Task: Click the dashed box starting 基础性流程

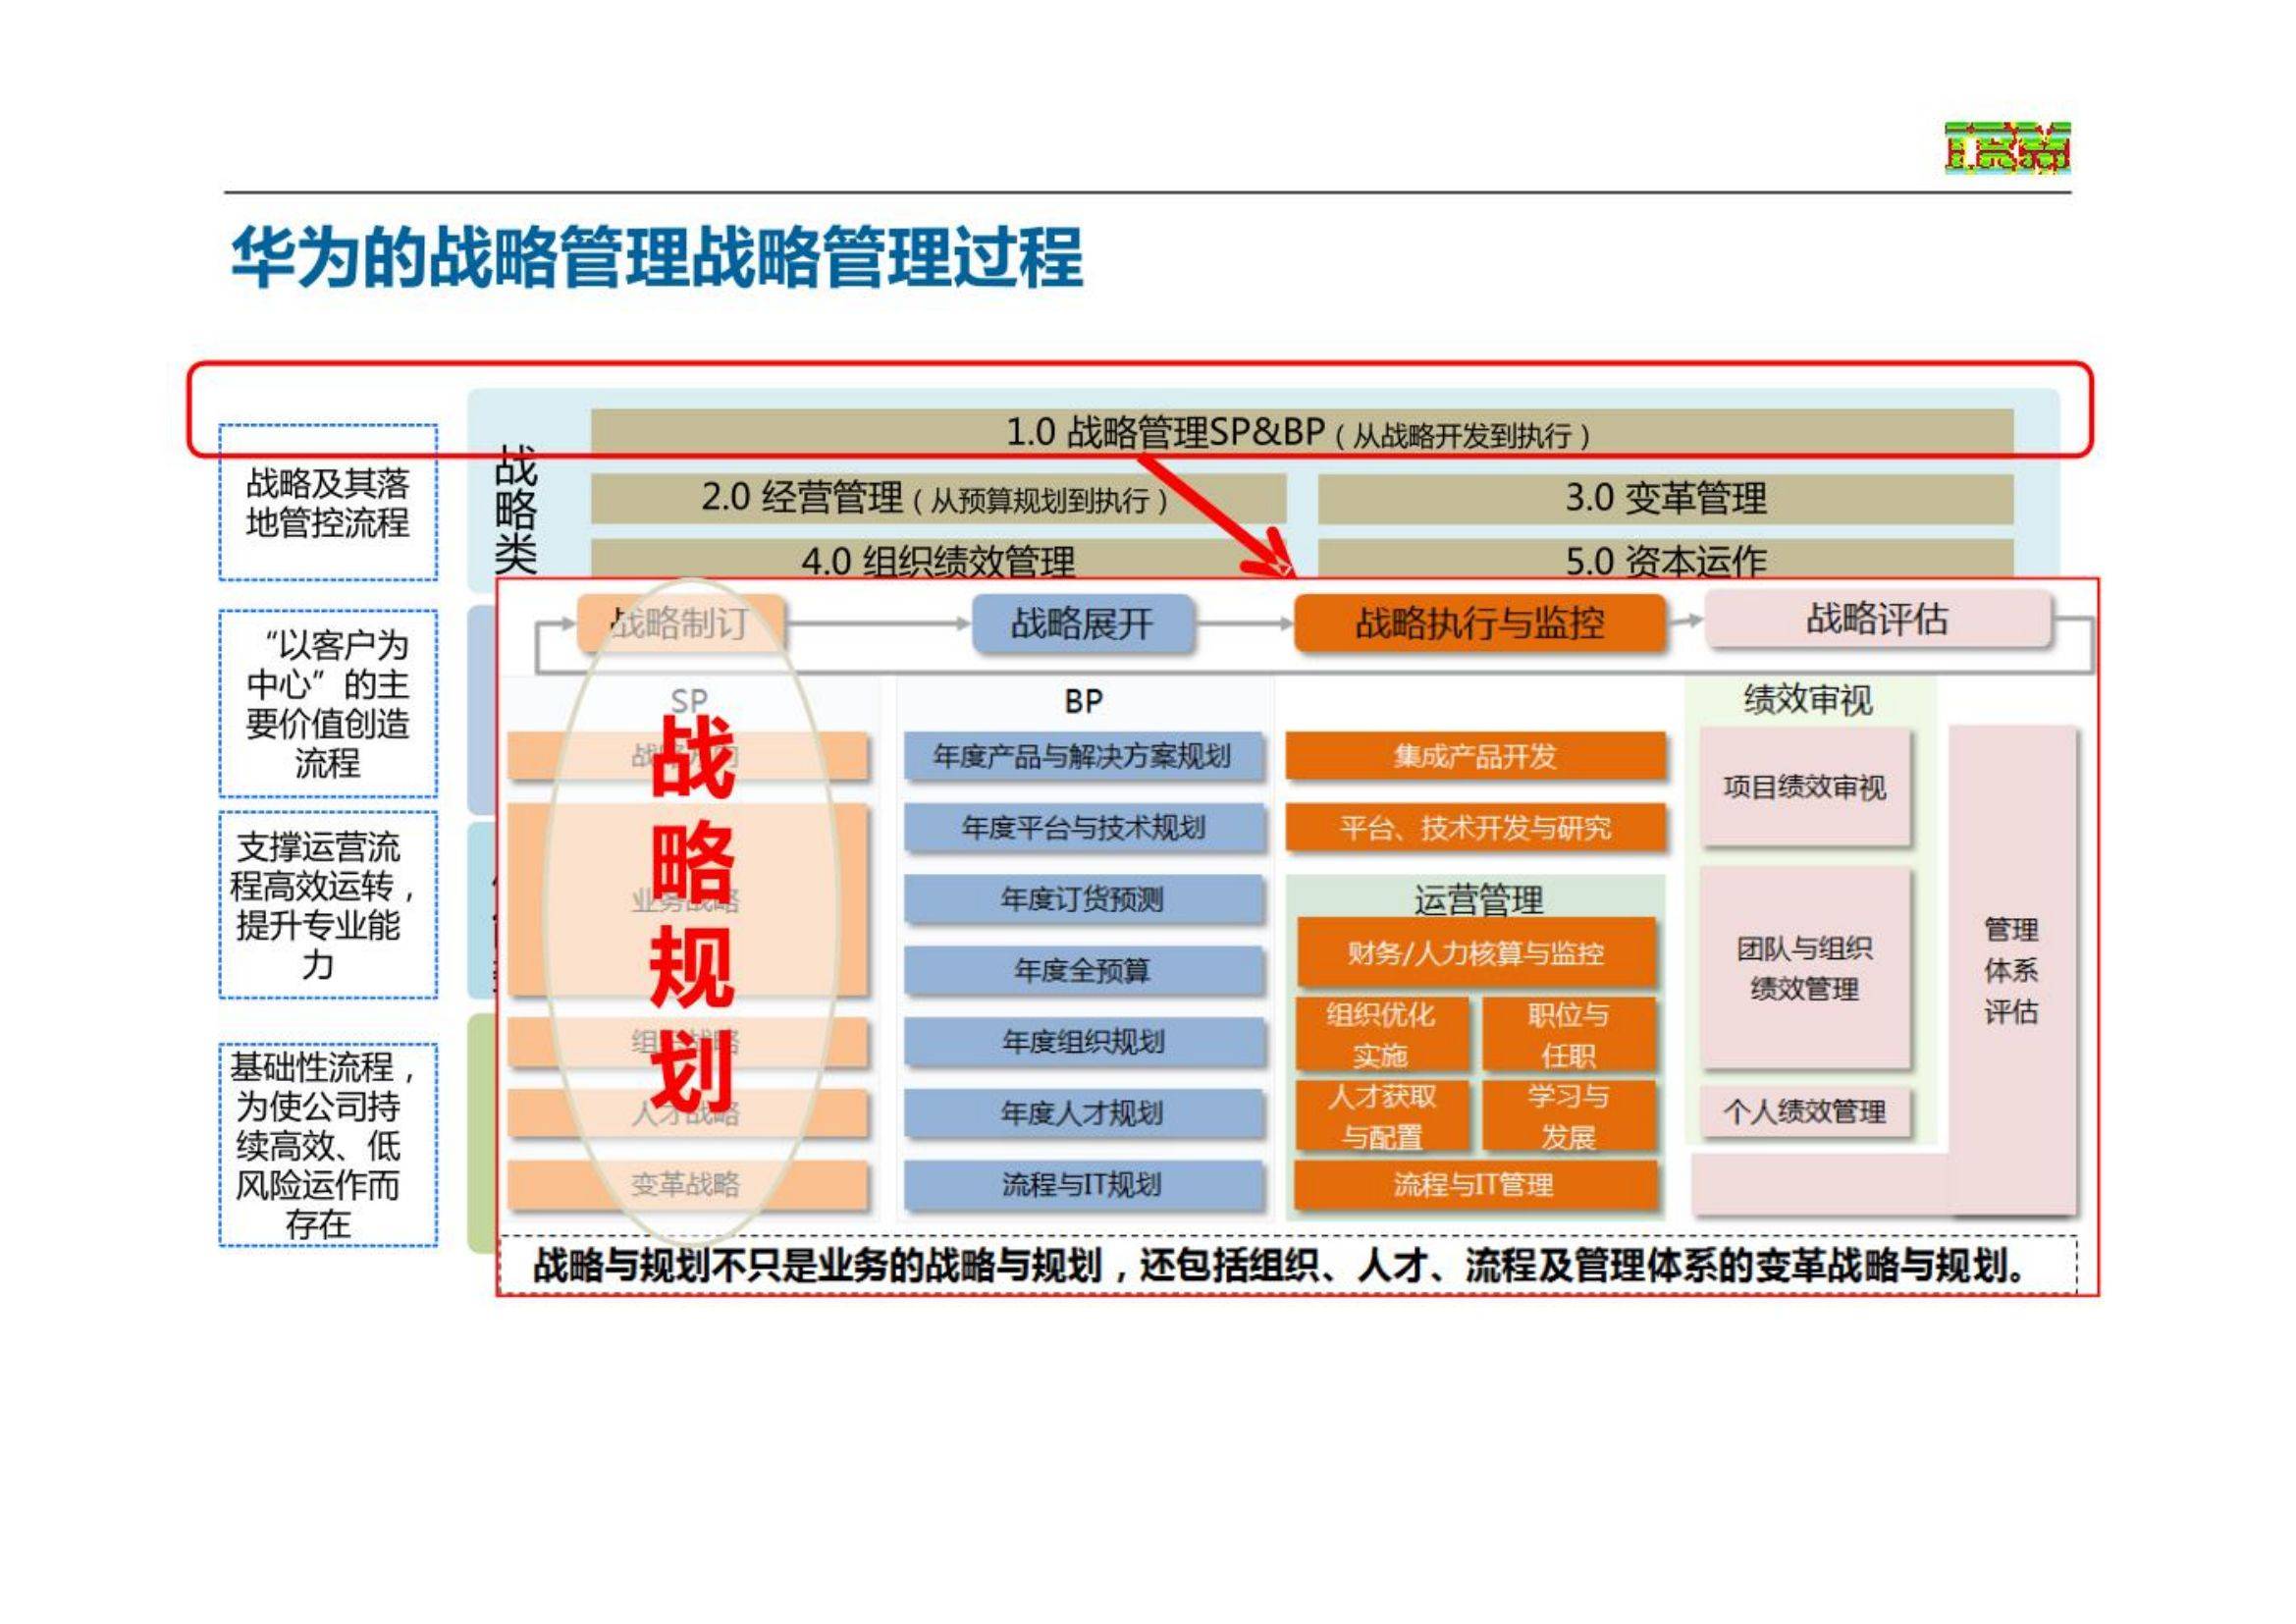Action: 328,1145
